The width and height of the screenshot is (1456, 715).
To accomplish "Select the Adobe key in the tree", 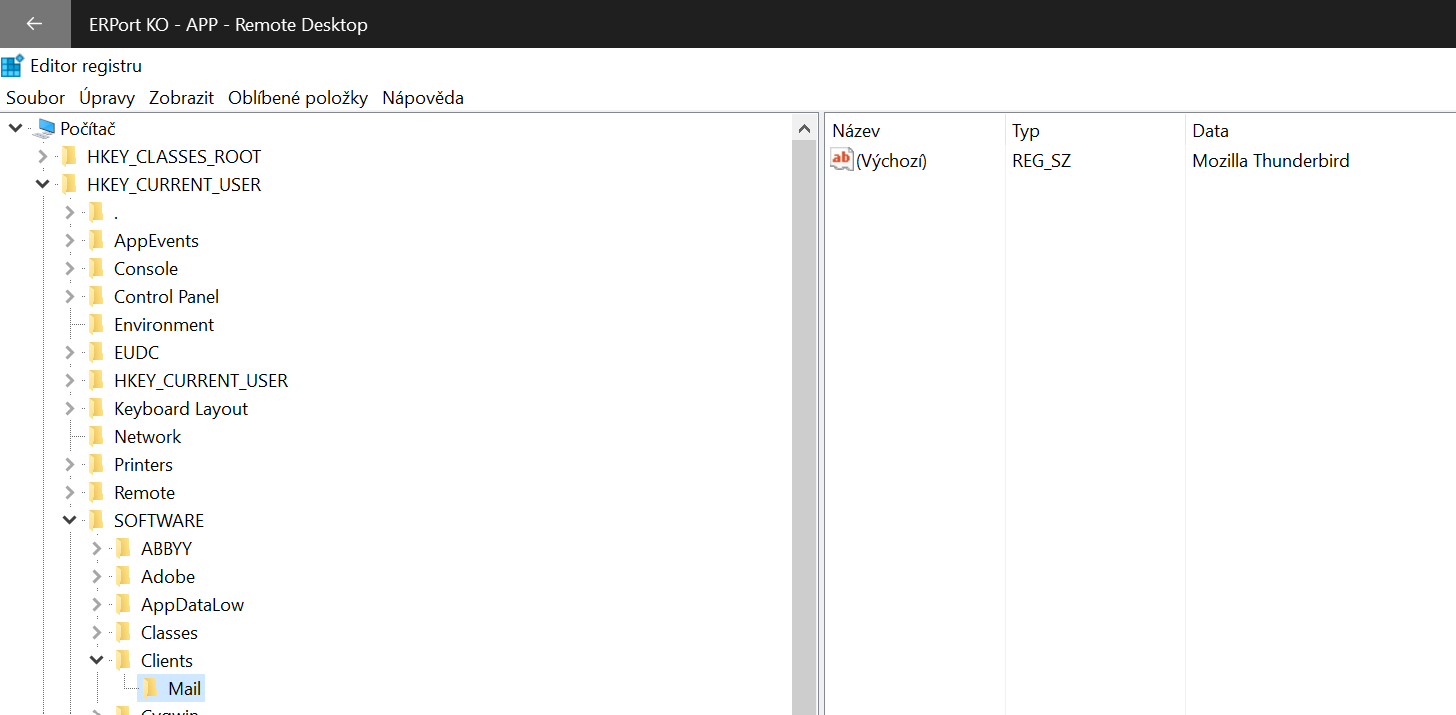I will [x=167, y=577].
